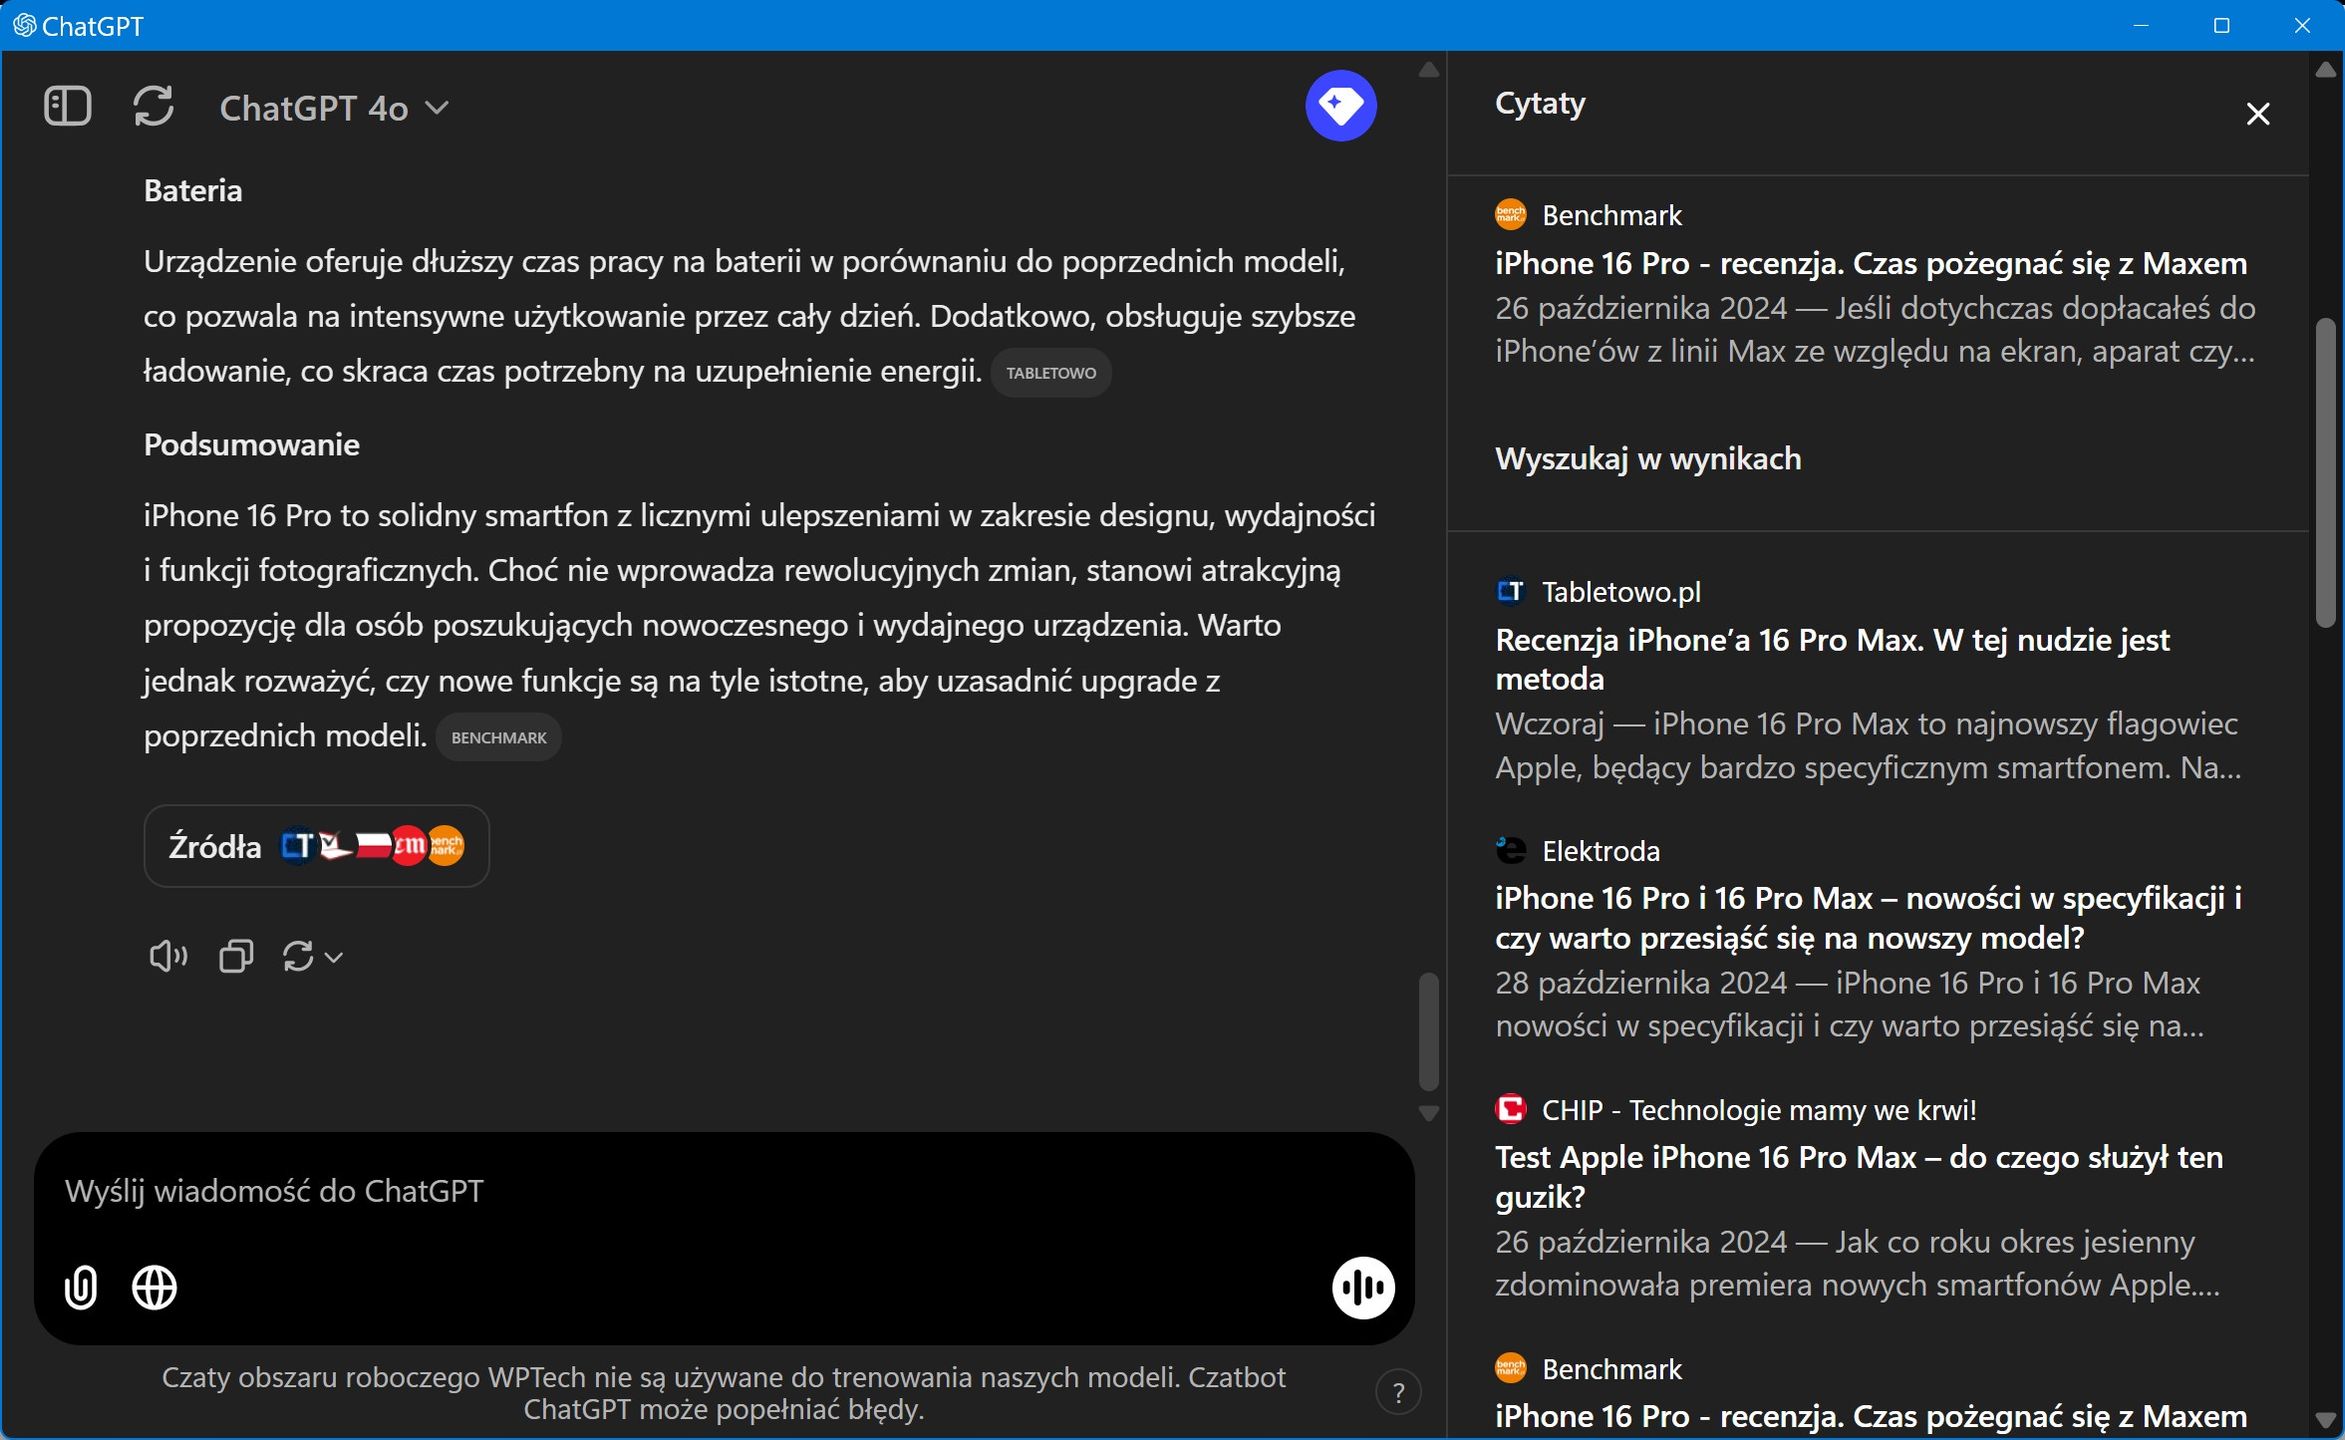Click the Bateria heading

click(193, 191)
